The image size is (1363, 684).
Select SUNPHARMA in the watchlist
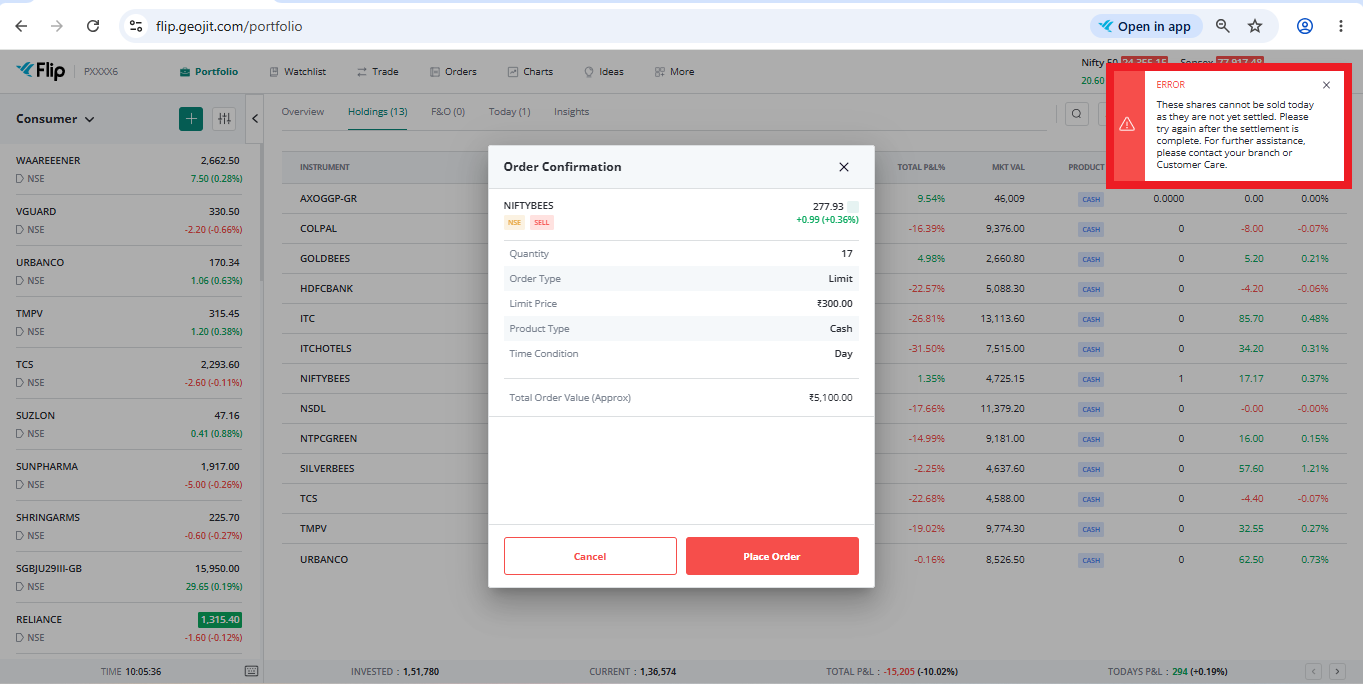[x=129, y=475]
